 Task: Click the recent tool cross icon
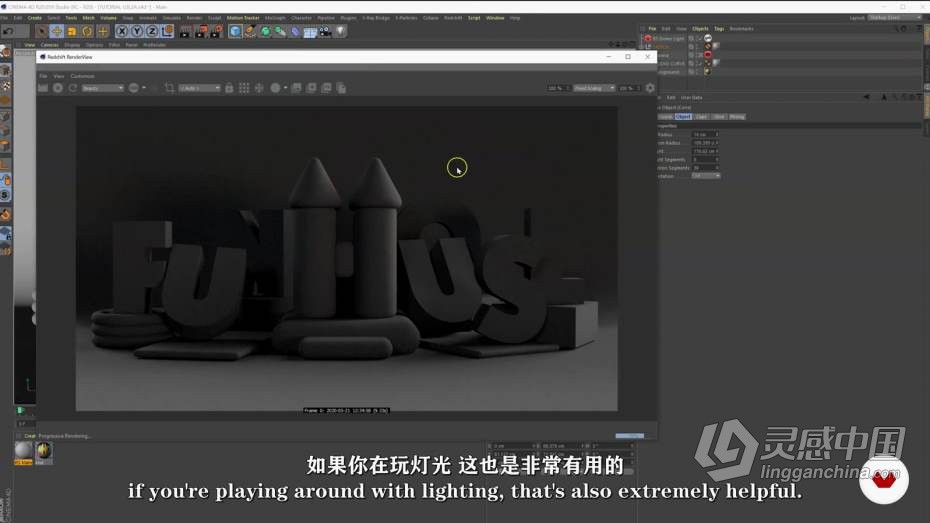[x=103, y=31]
